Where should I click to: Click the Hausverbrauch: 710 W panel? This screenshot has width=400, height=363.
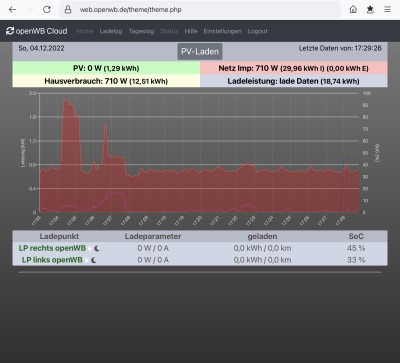pos(106,81)
